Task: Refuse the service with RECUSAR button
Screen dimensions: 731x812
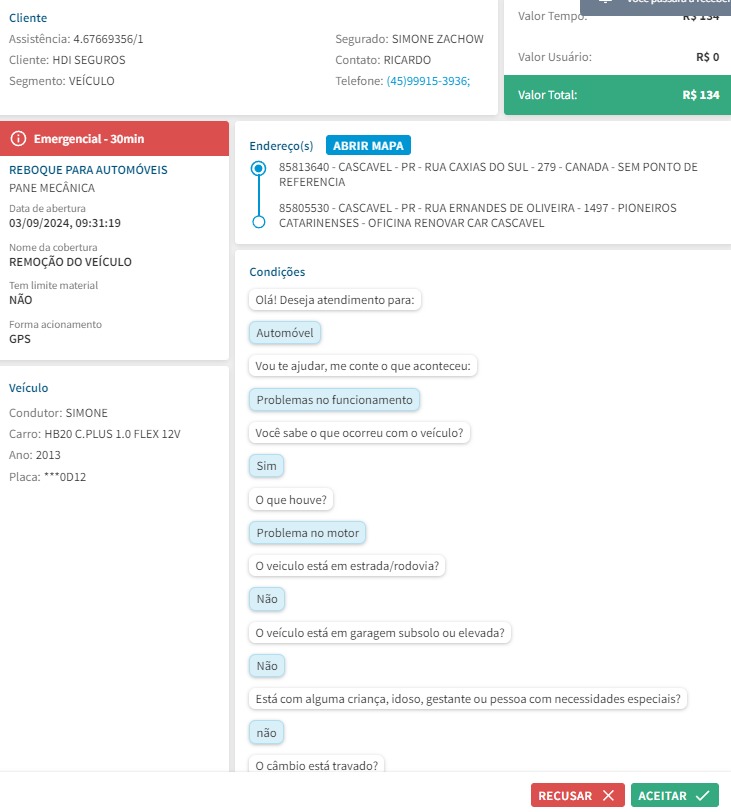Action: 577,796
